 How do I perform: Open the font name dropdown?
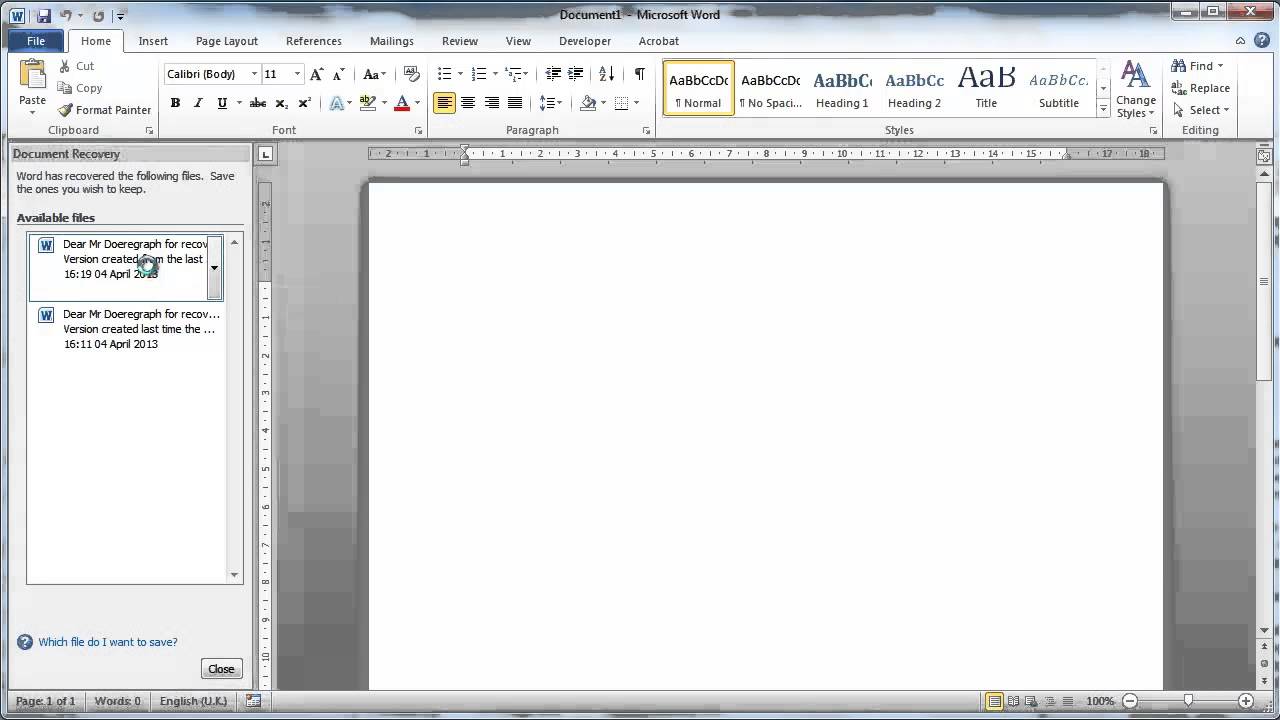pos(255,74)
